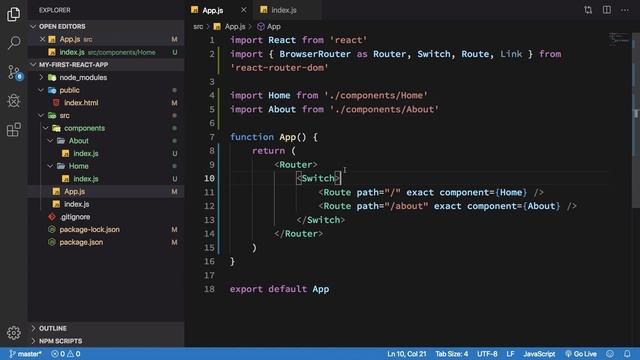Split the editor to the right
The width and height of the screenshot is (640, 360).
pyautogui.click(x=607, y=10)
